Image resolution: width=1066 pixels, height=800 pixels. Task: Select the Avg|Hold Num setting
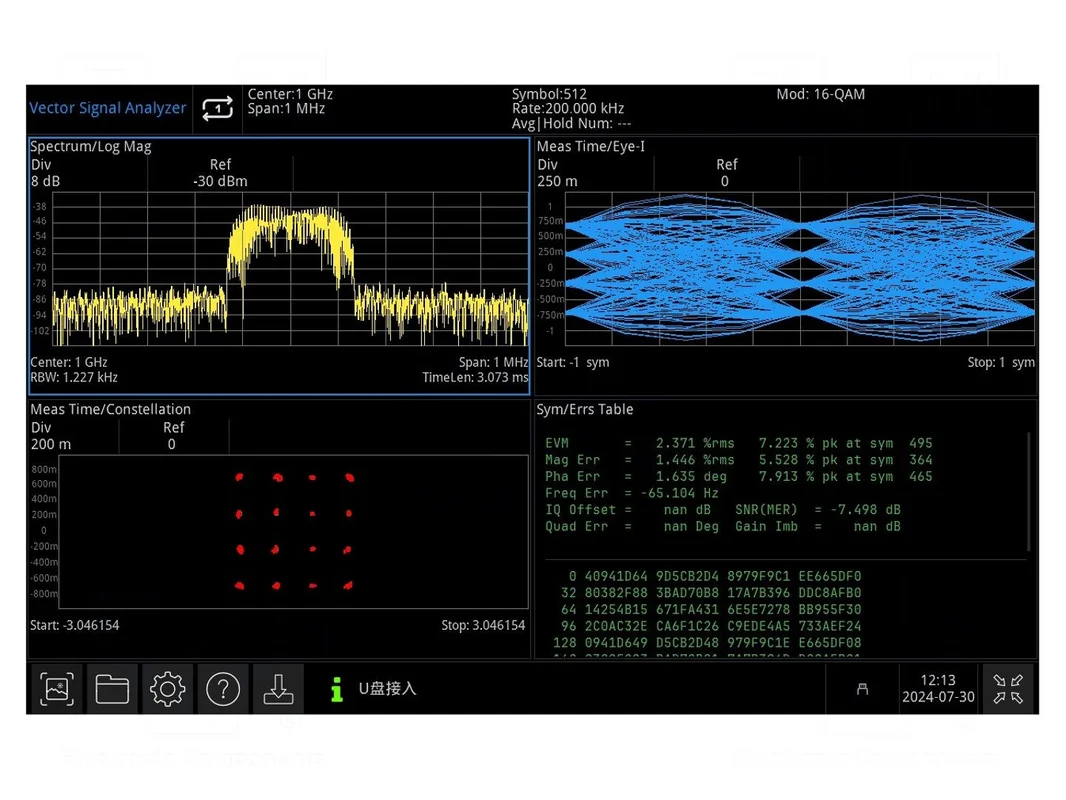[x=572, y=124]
